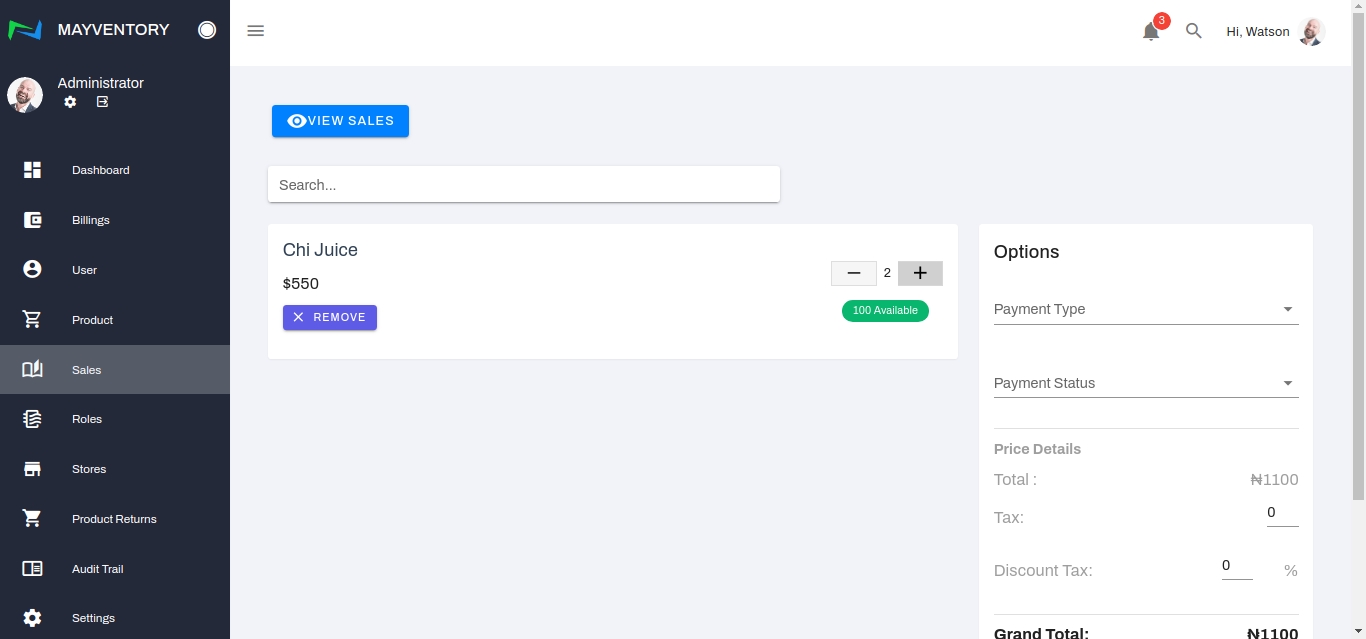The height and width of the screenshot is (639, 1366).
Task: Click the Stores shop icon
Action: click(32, 469)
